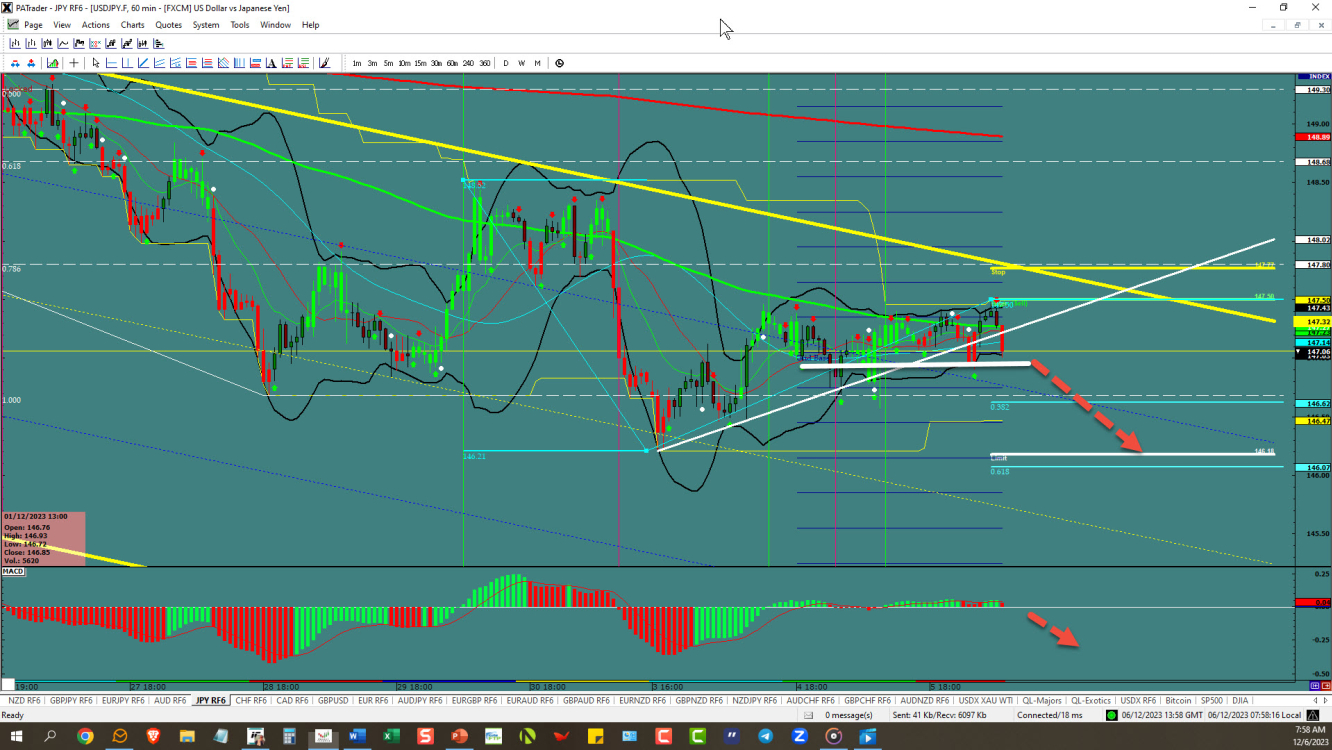Image resolution: width=1332 pixels, height=750 pixels.
Task: Switch to the CHF RF6 tab
Action: pos(249,700)
